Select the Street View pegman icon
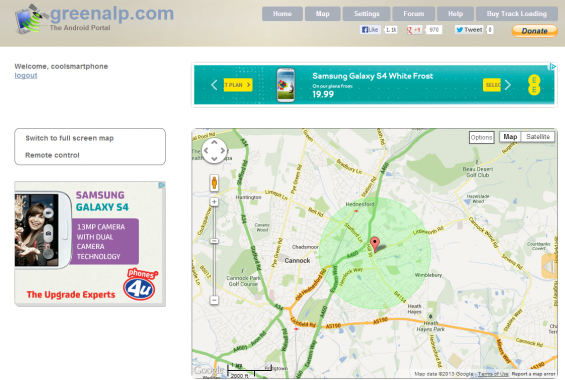565x380 pixels. [214, 183]
